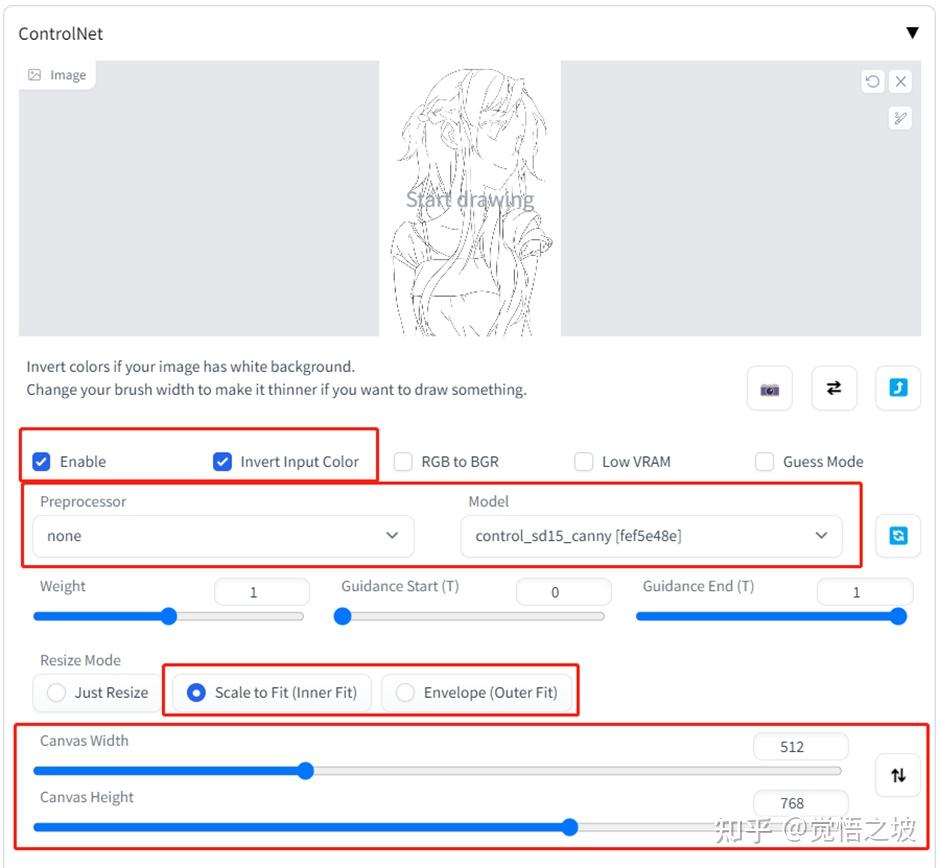
Task: Adjust brush width using the pencil icon
Action: [899, 118]
